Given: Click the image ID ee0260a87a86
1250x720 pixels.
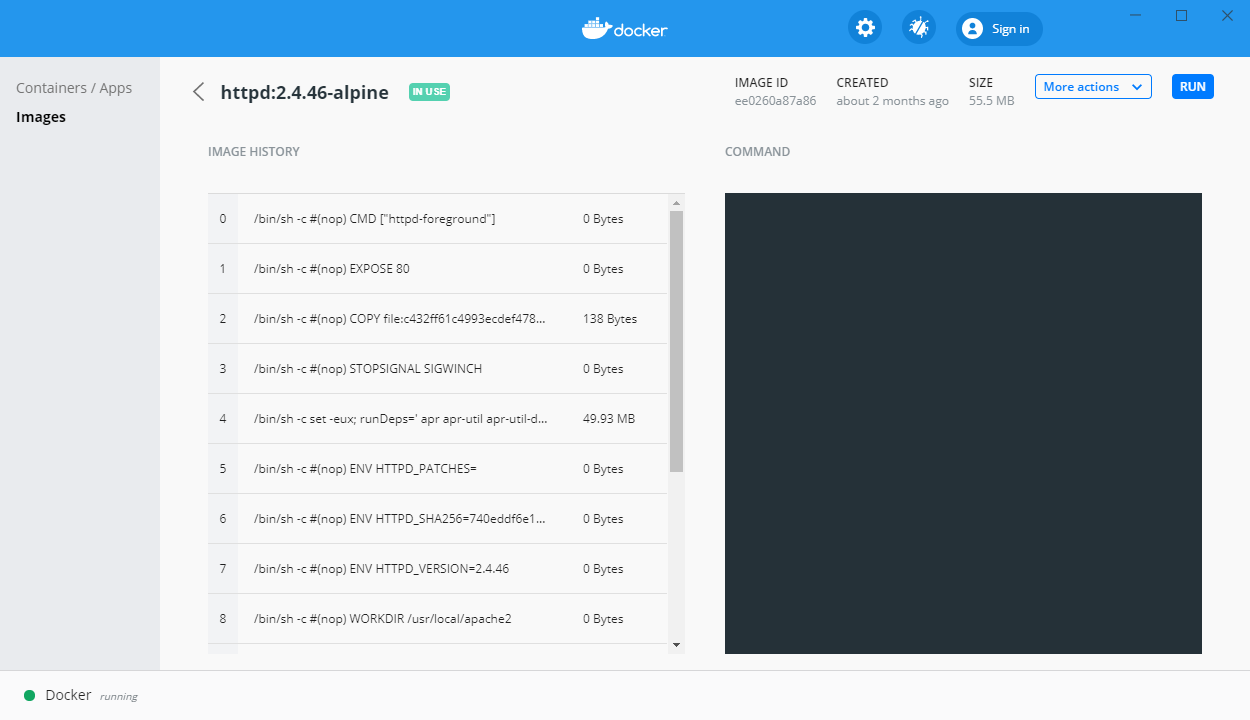Looking at the screenshot, I should [775, 101].
